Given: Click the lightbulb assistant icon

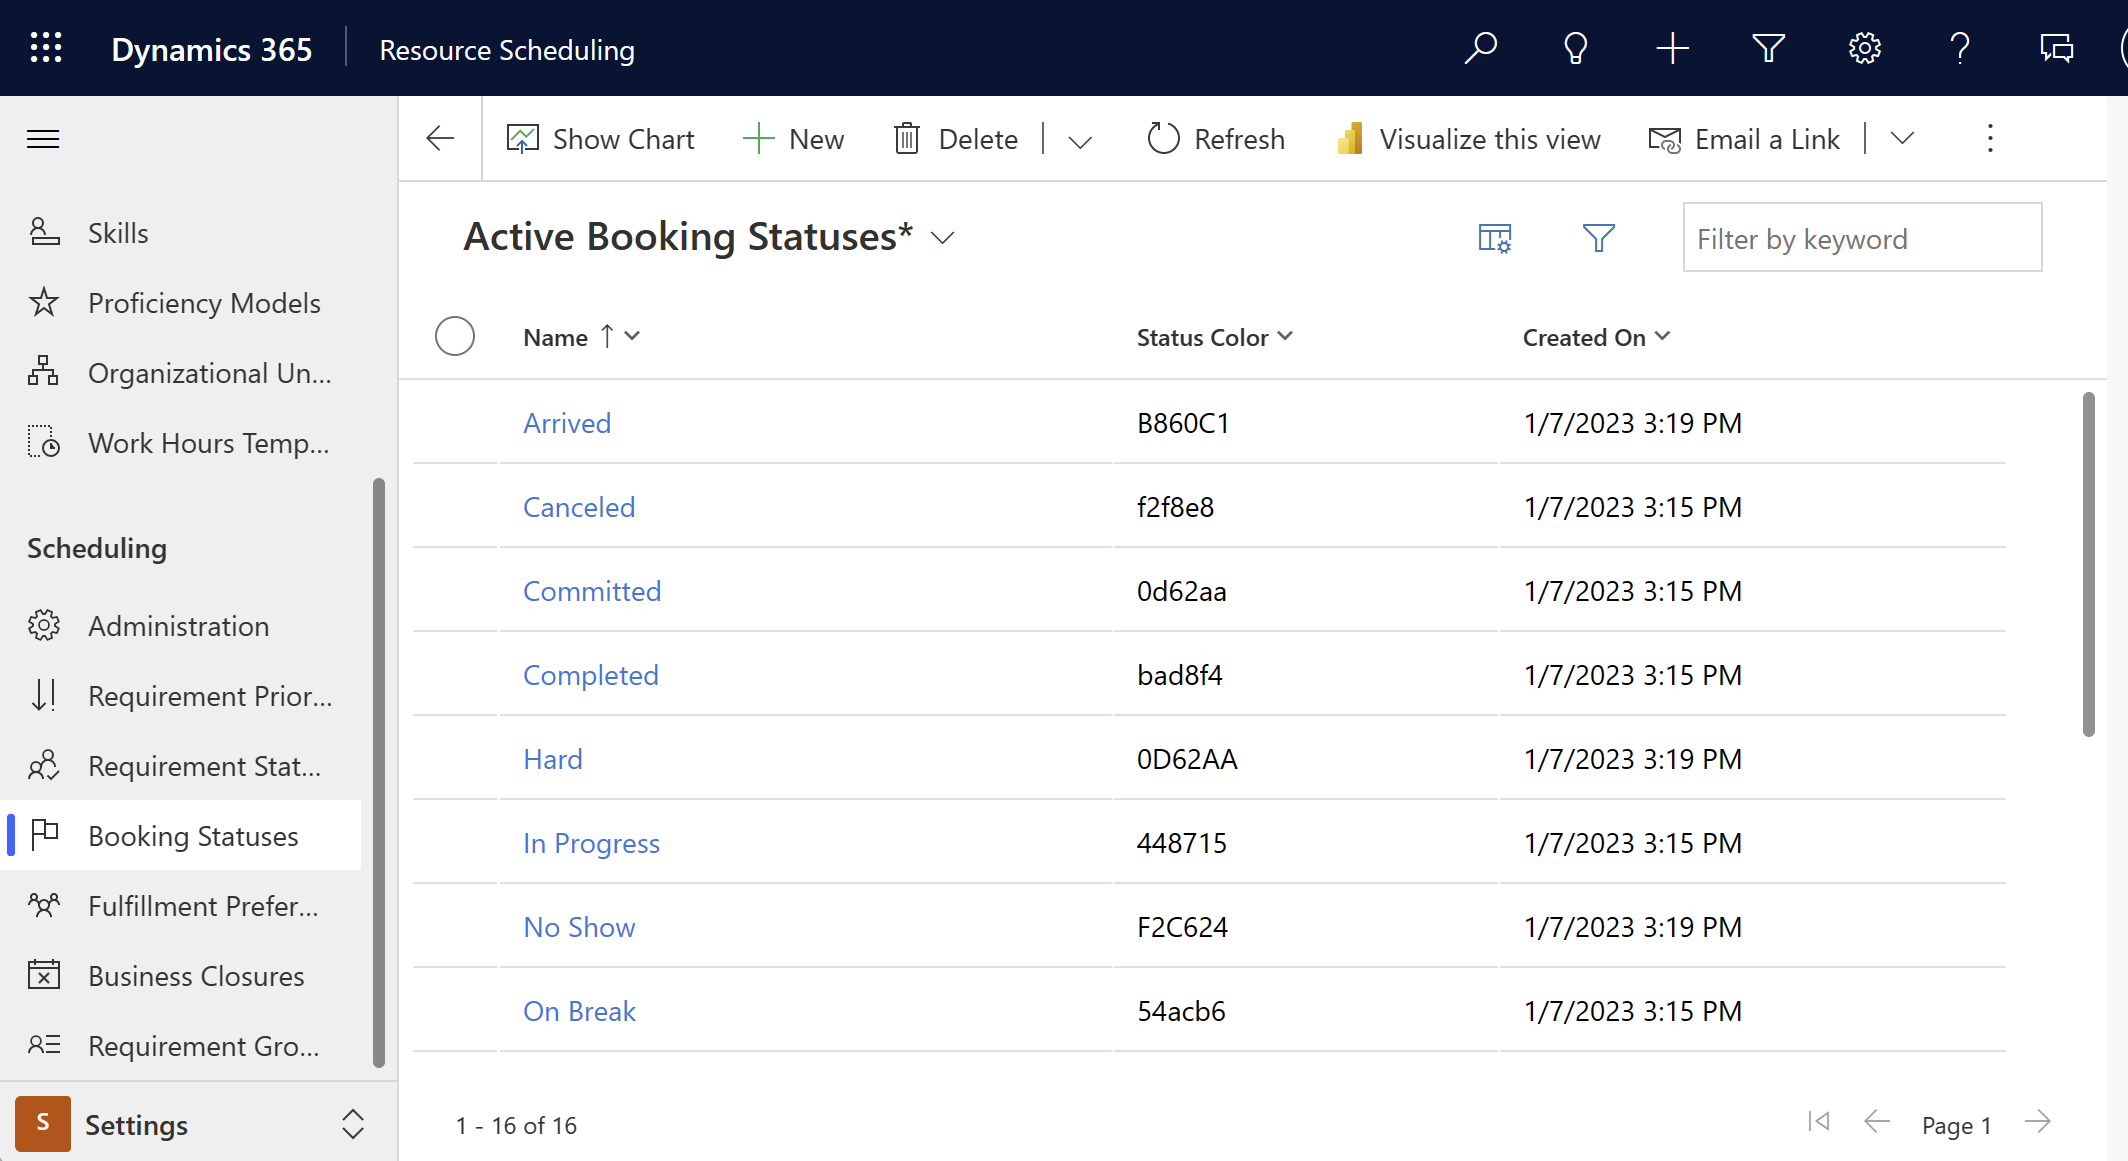Looking at the screenshot, I should coord(1575,49).
